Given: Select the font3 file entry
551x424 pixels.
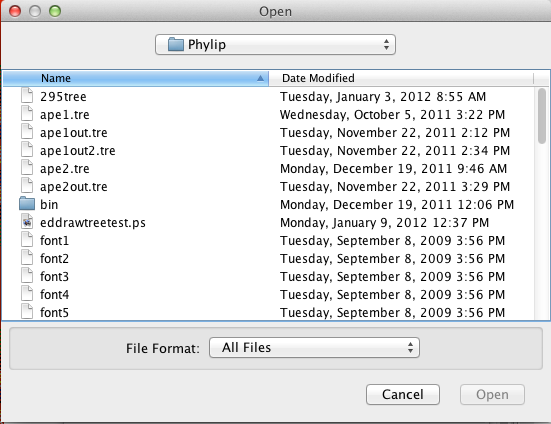Looking at the screenshot, I should tap(269, 276).
